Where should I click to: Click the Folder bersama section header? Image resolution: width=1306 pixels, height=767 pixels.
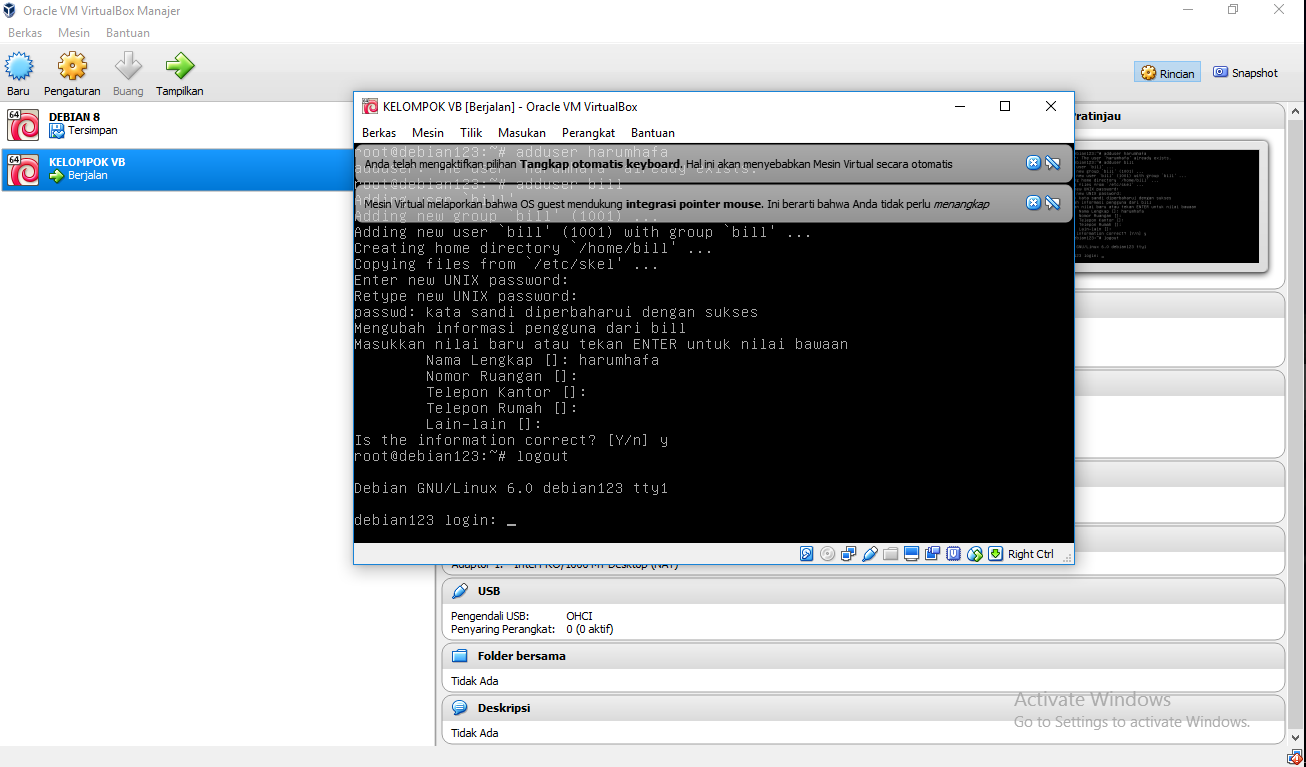tap(863, 656)
